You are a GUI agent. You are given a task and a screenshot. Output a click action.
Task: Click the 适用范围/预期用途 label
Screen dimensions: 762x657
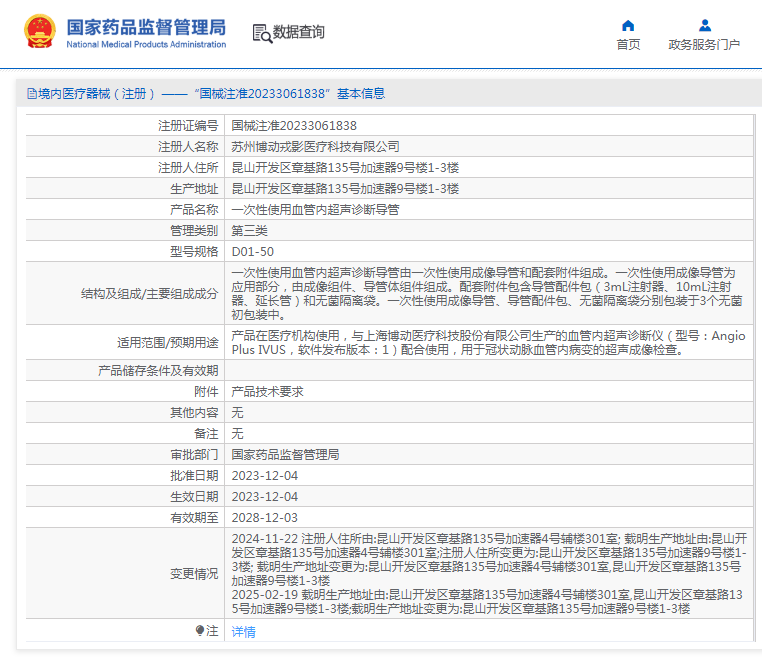[167, 343]
